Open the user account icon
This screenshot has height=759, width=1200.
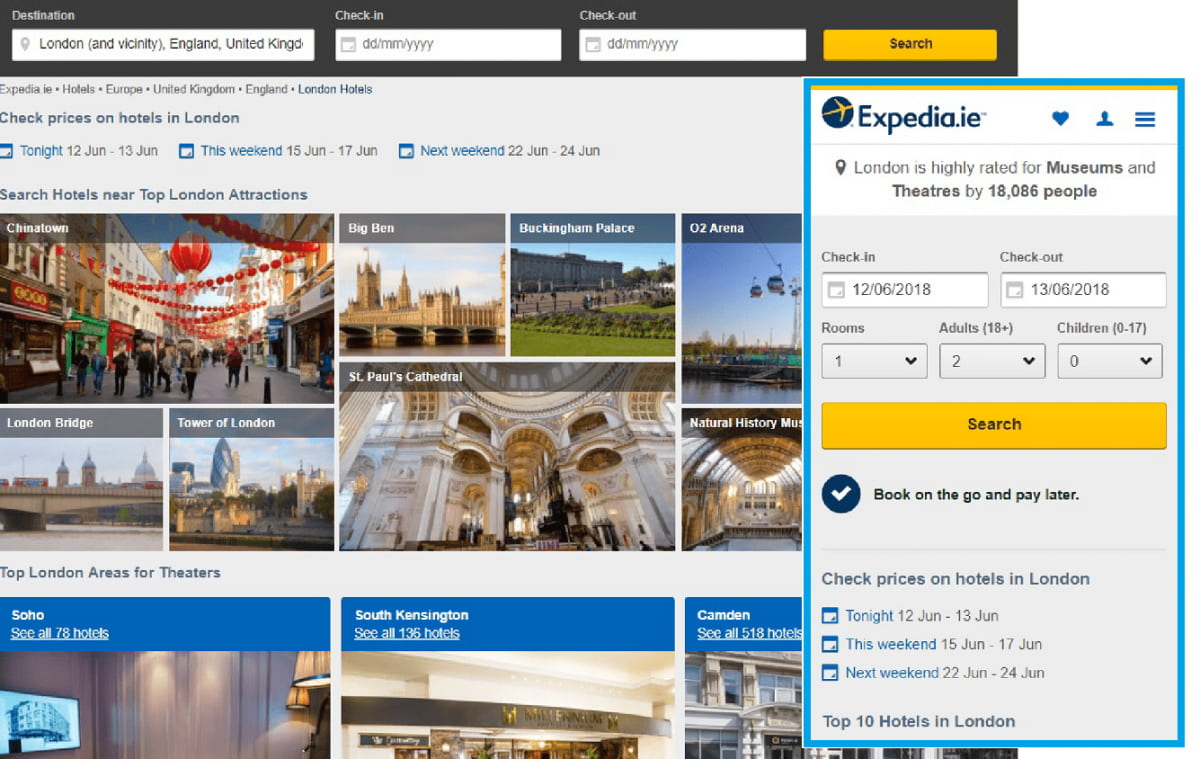[x=1104, y=119]
